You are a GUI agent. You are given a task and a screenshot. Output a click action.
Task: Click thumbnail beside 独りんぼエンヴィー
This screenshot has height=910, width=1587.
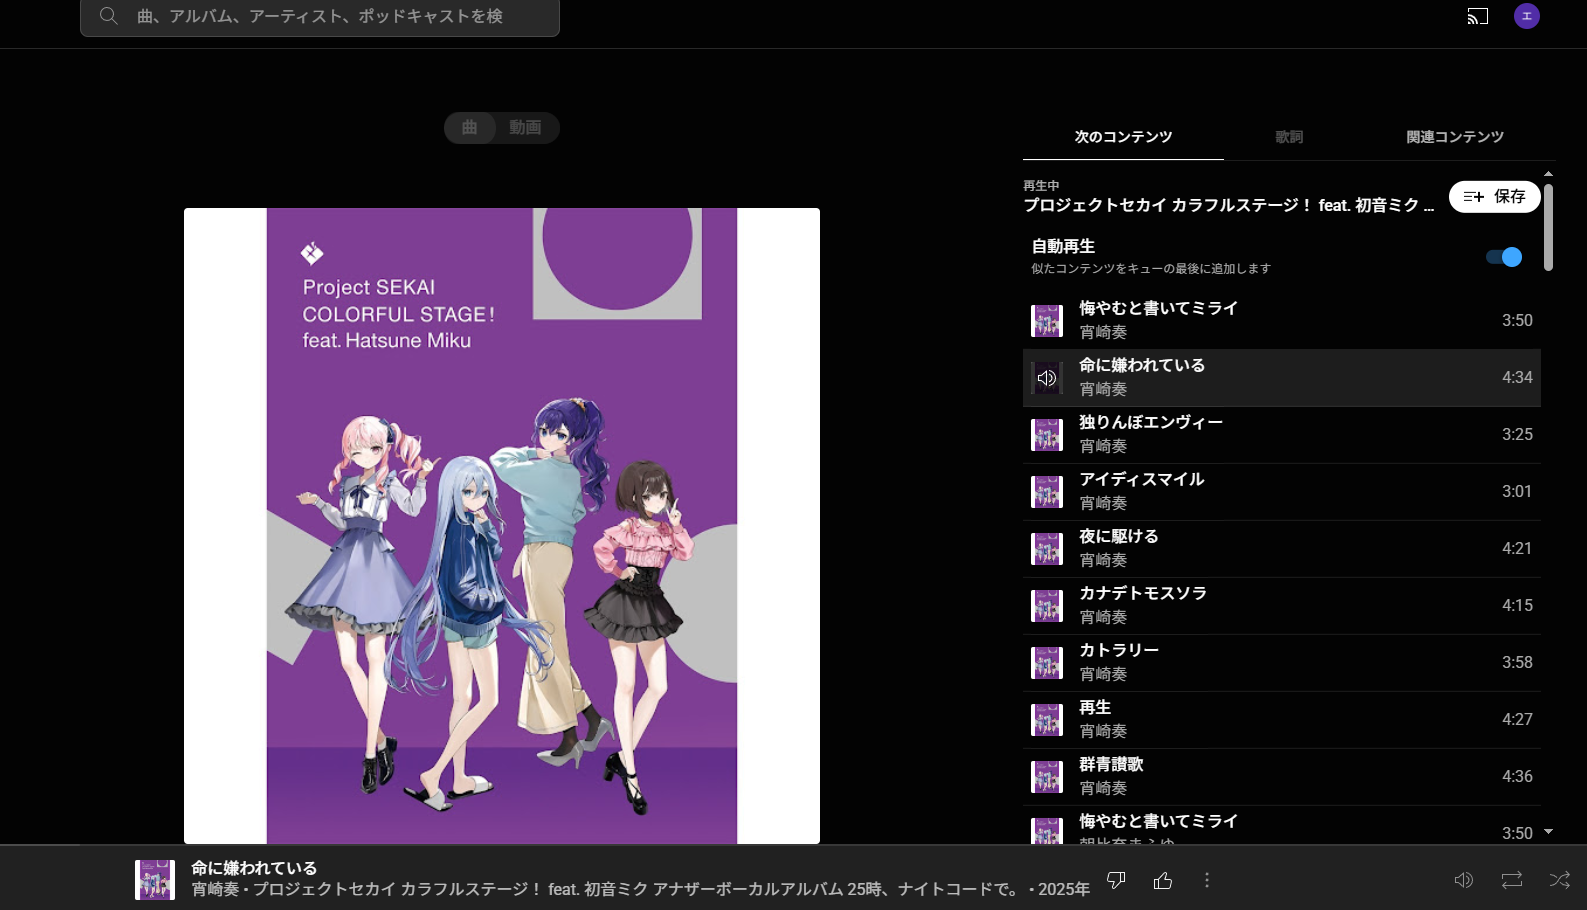(x=1047, y=435)
